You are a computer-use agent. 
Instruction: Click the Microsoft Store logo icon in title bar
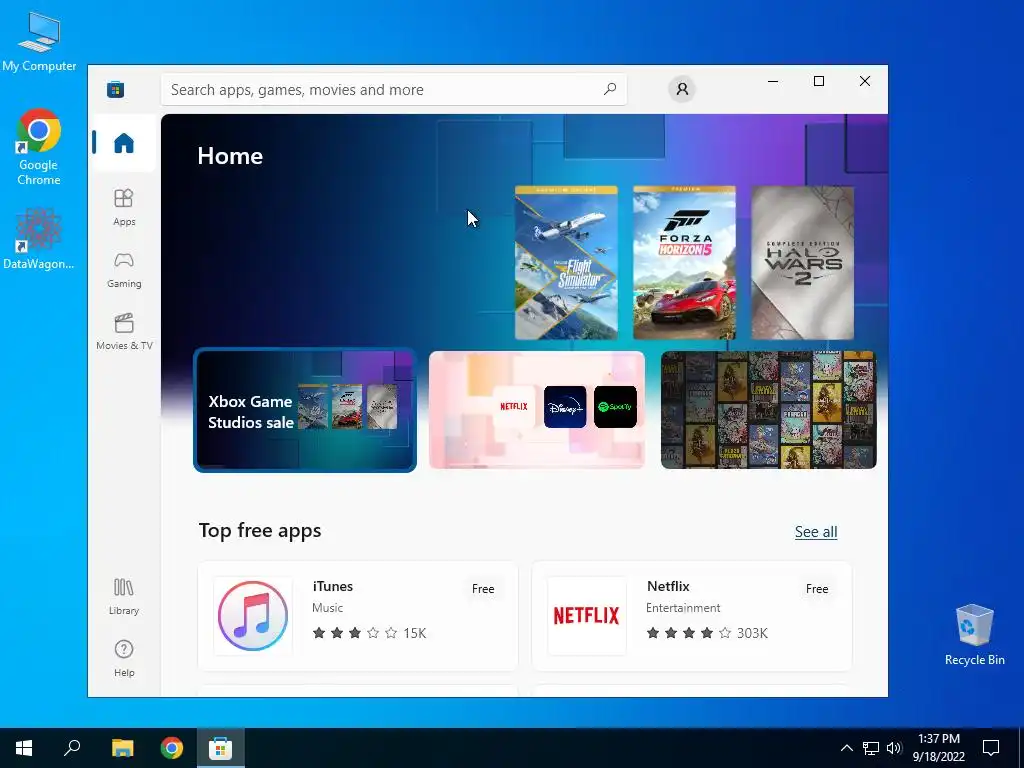pyautogui.click(x=116, y=89)
